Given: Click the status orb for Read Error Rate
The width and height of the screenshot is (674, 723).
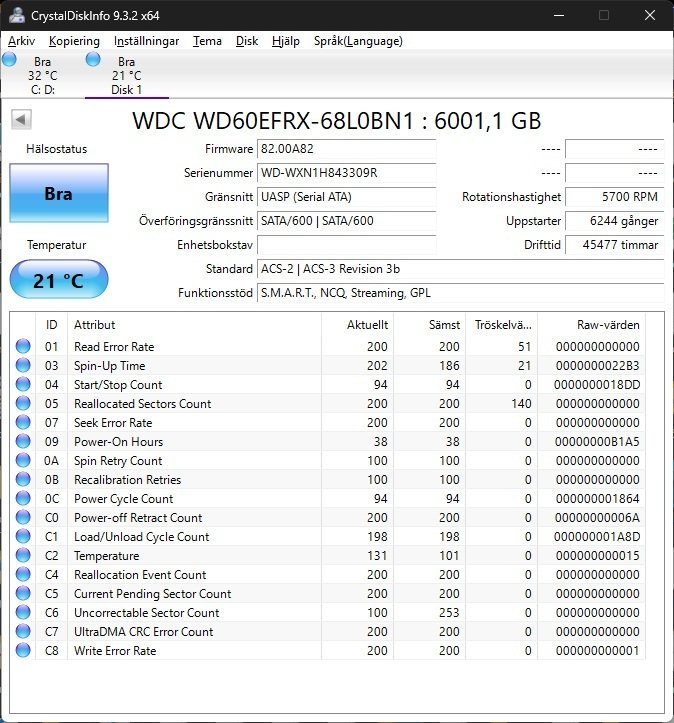Looking at the screenshot, I should point(23,346).
